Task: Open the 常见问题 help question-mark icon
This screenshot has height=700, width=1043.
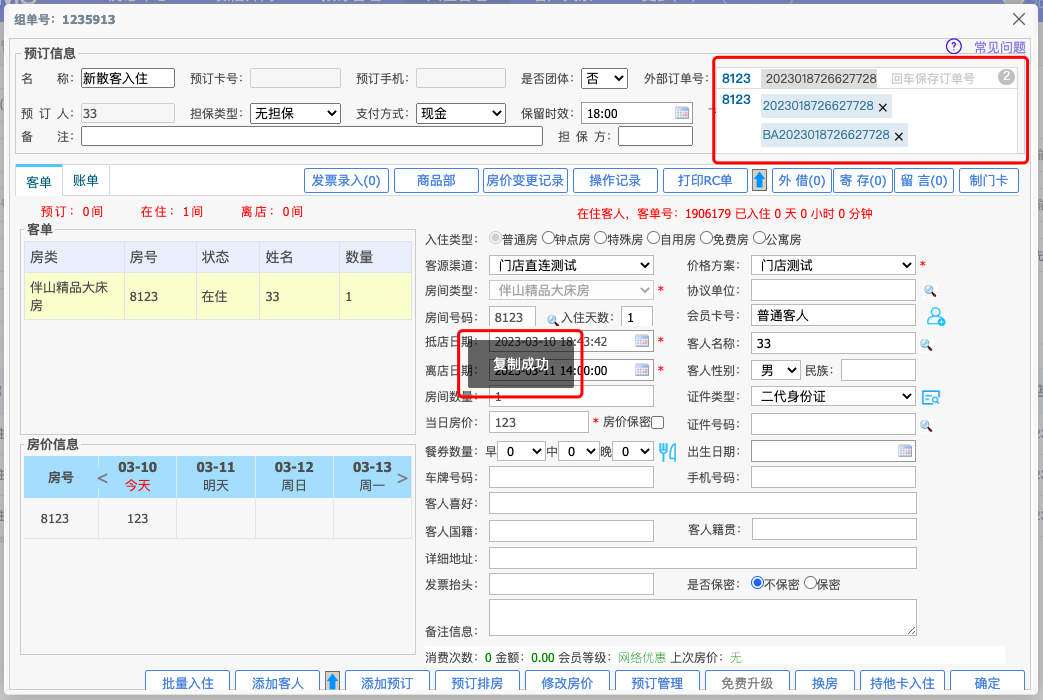Action: (953, 46)
